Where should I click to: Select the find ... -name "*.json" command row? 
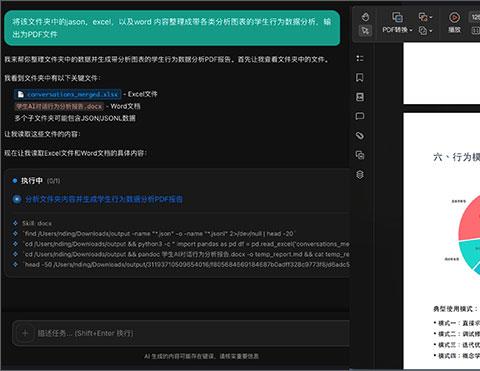pyautogui.click(x=159, y=234)
